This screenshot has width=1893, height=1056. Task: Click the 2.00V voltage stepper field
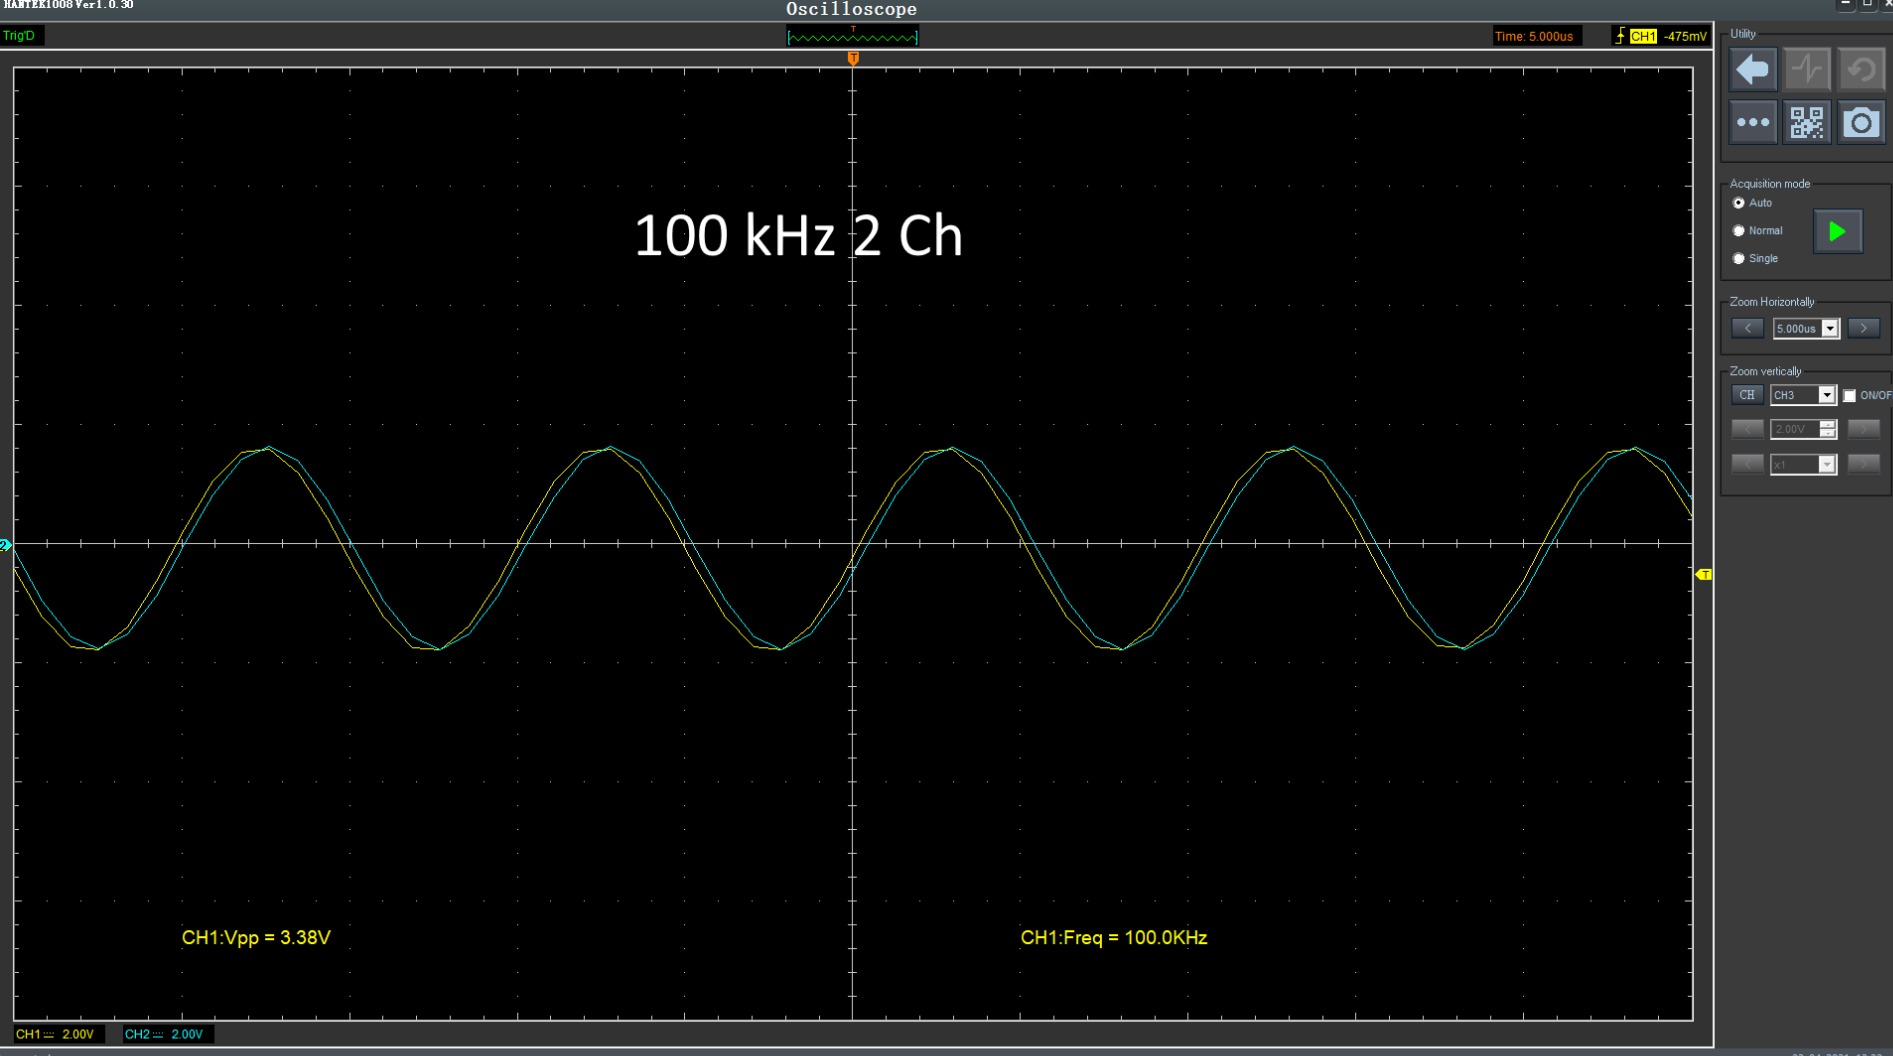click(x=1803, y=429)
